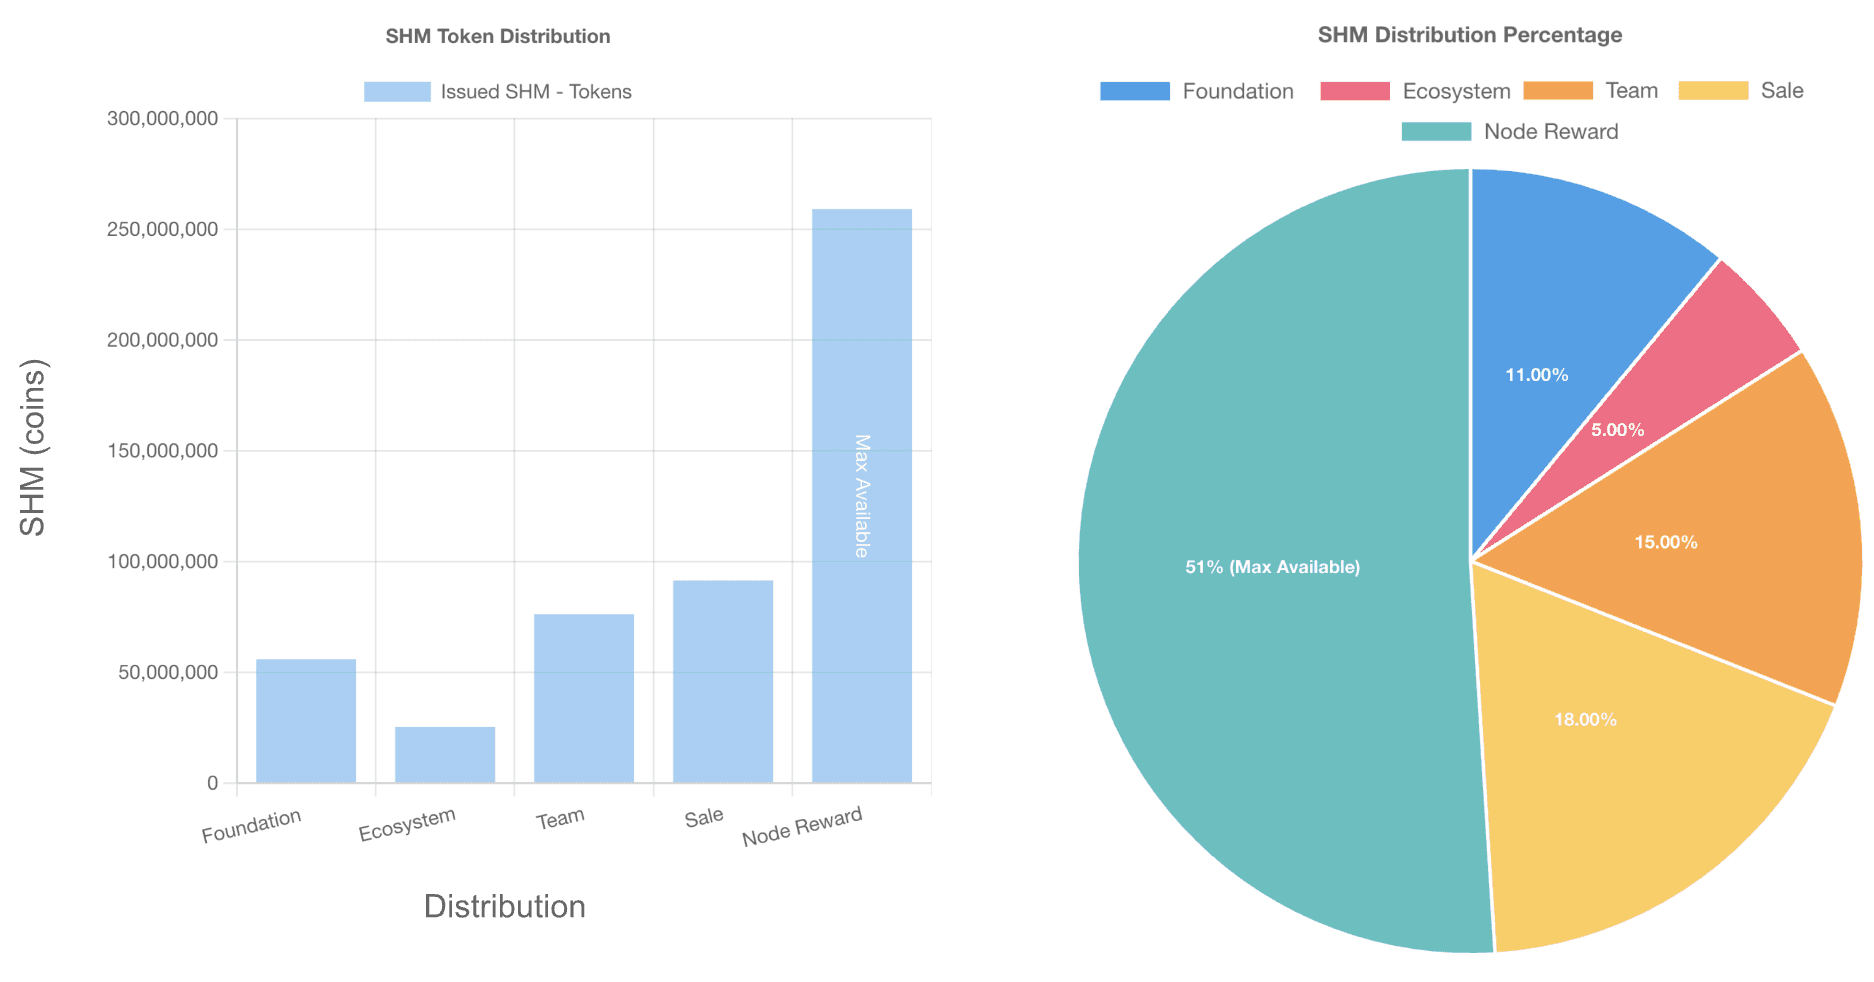Click the Sale x-axis tick label
The image size is (1874, 982).
tap(704, 817)
